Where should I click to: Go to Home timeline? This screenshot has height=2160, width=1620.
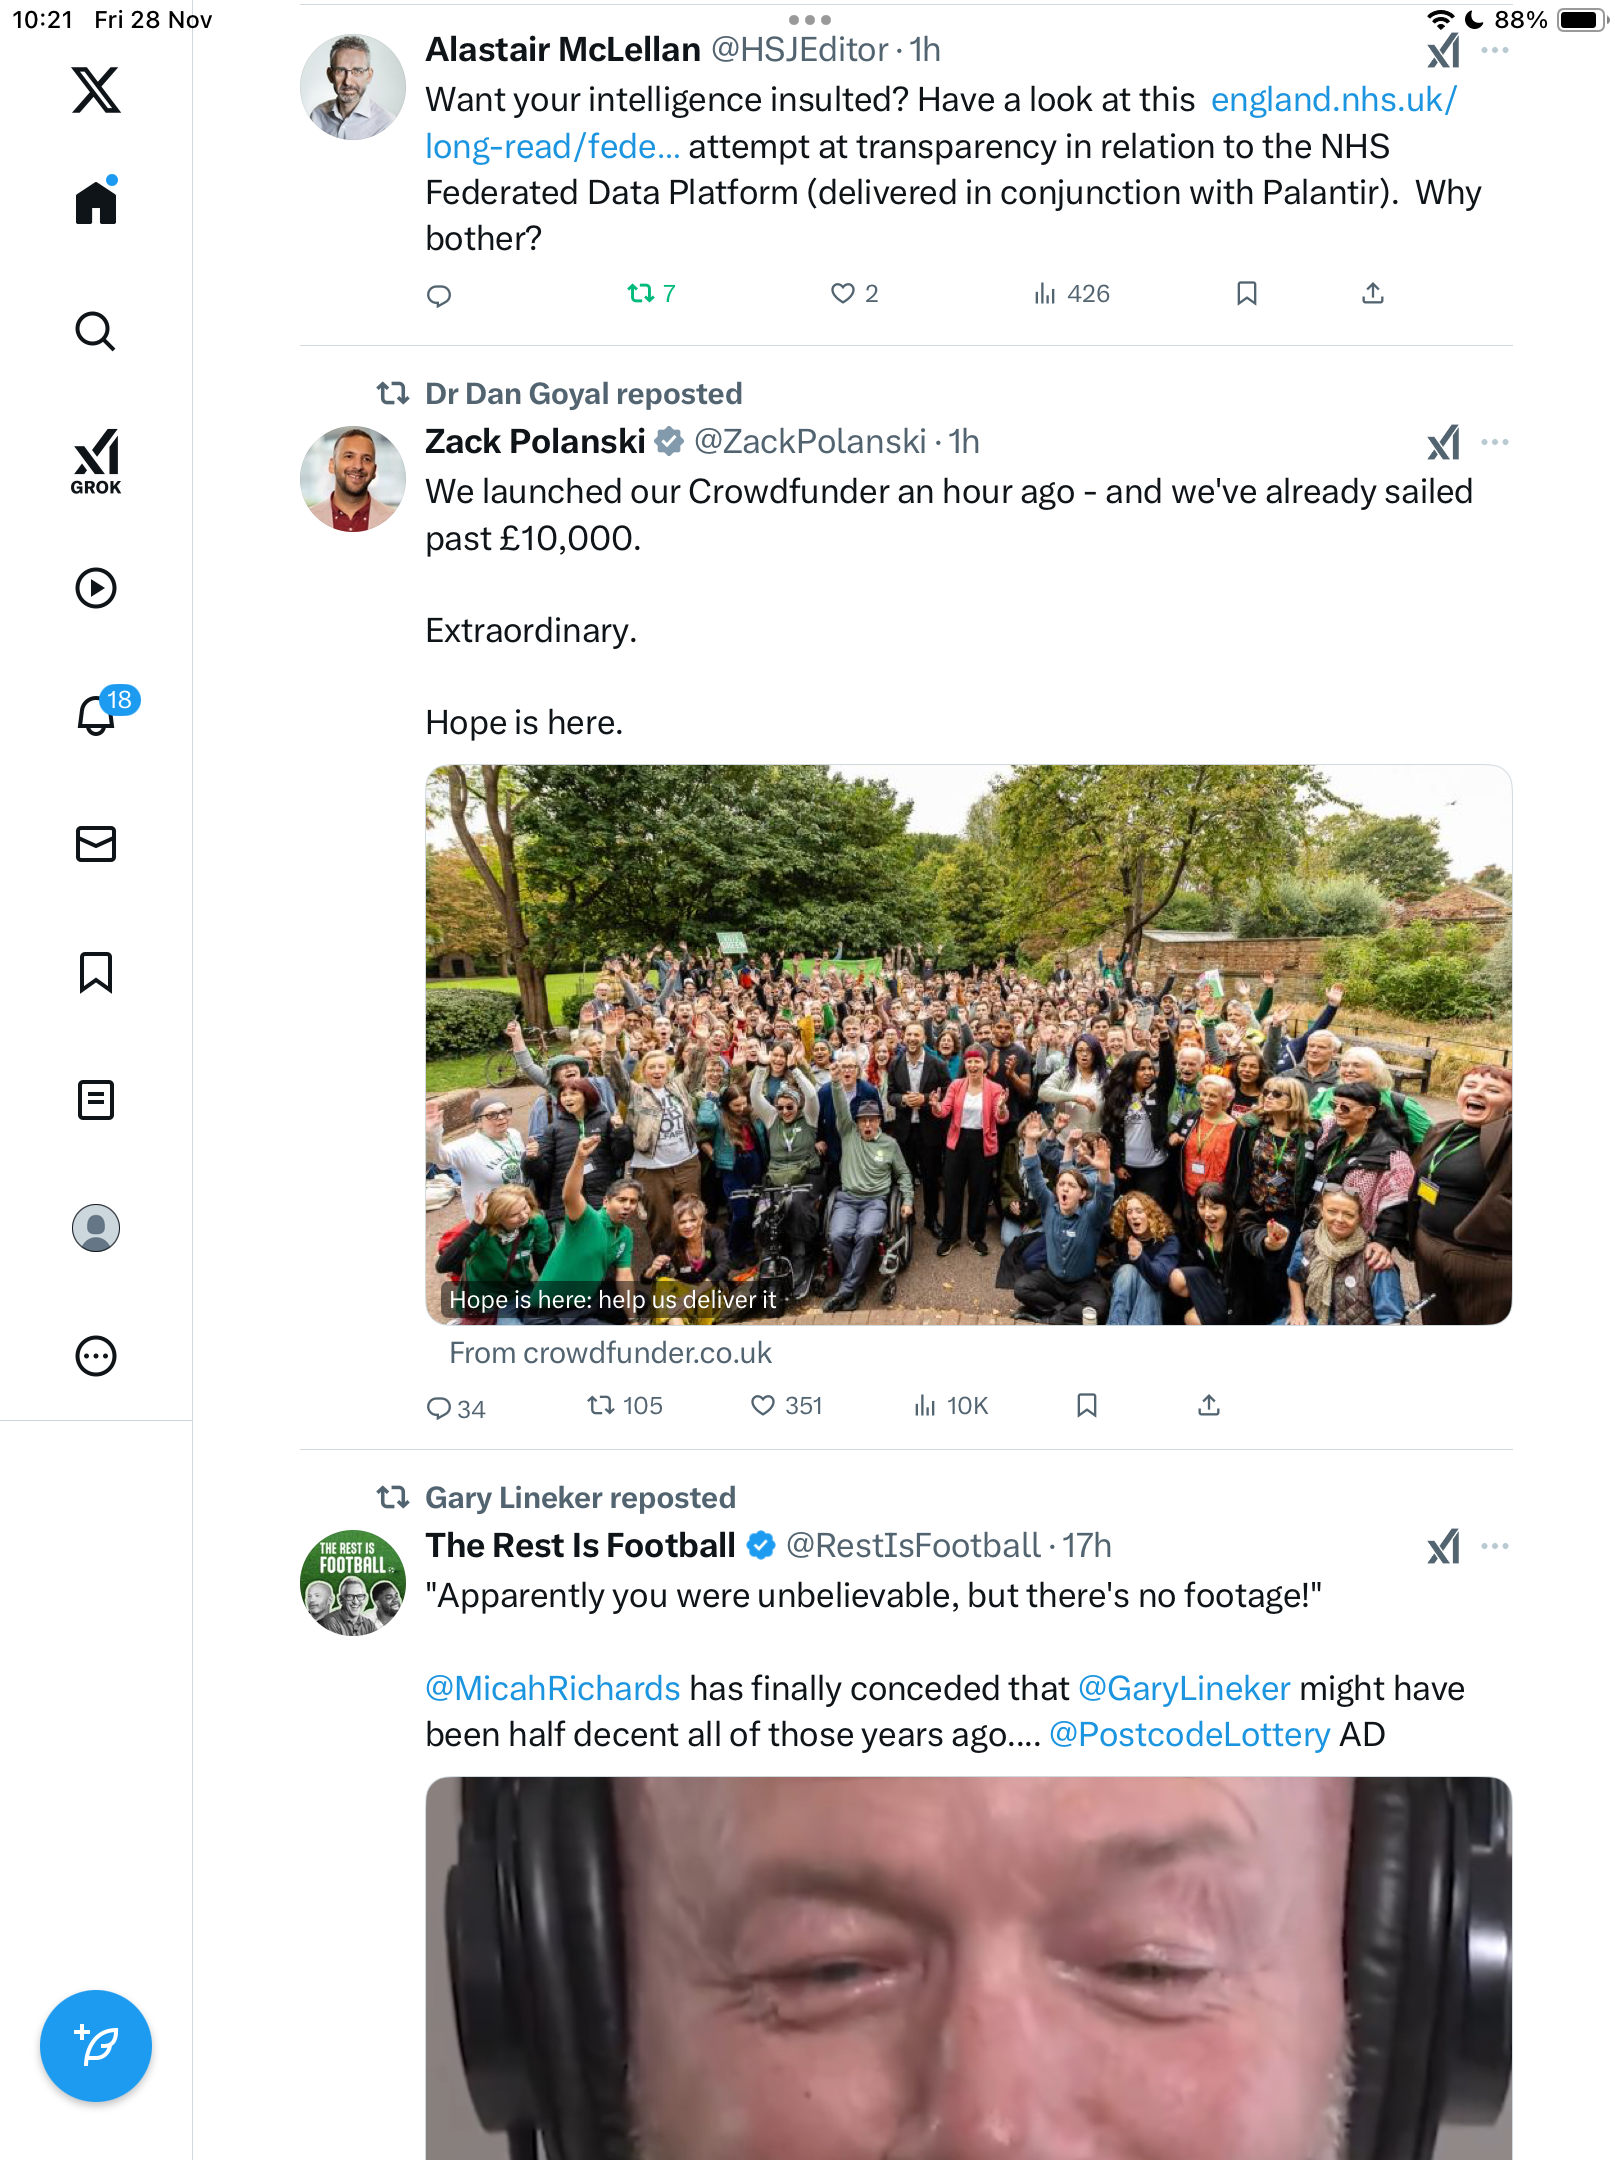click(96, 203)
